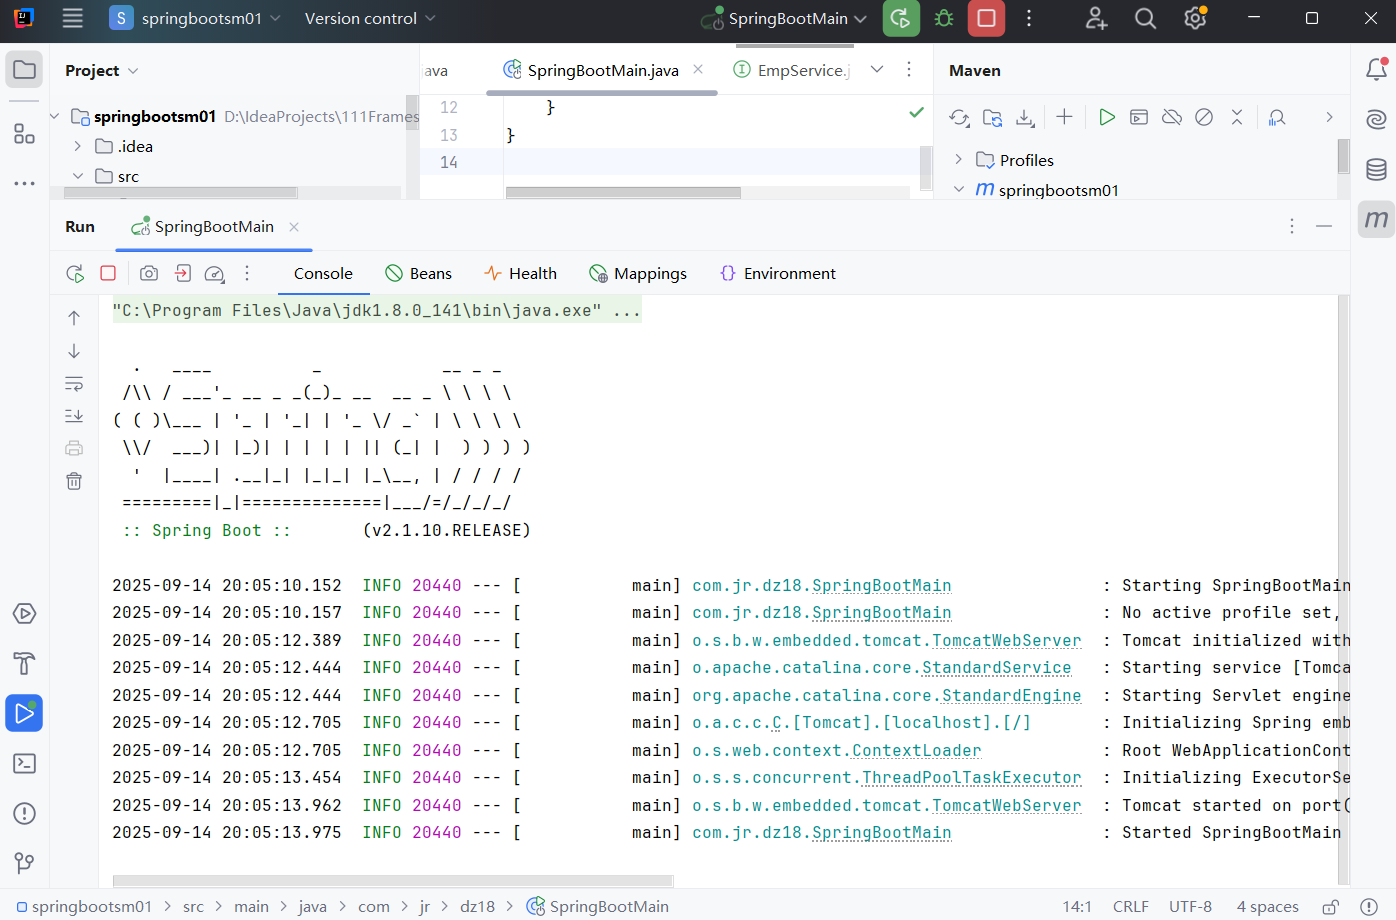Switch to the SpringBootMain.java editor tab
The width and height of the screenshot is (1396, 920).
point(603,70)
